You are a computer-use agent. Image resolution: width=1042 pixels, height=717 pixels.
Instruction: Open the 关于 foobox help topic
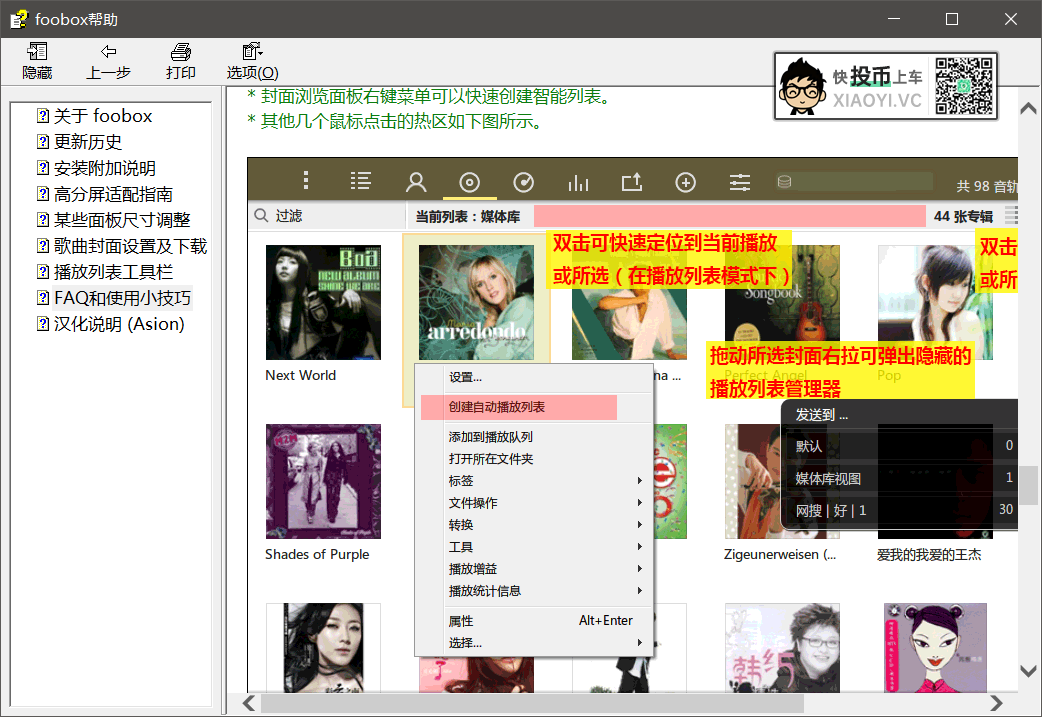[95, 116]
